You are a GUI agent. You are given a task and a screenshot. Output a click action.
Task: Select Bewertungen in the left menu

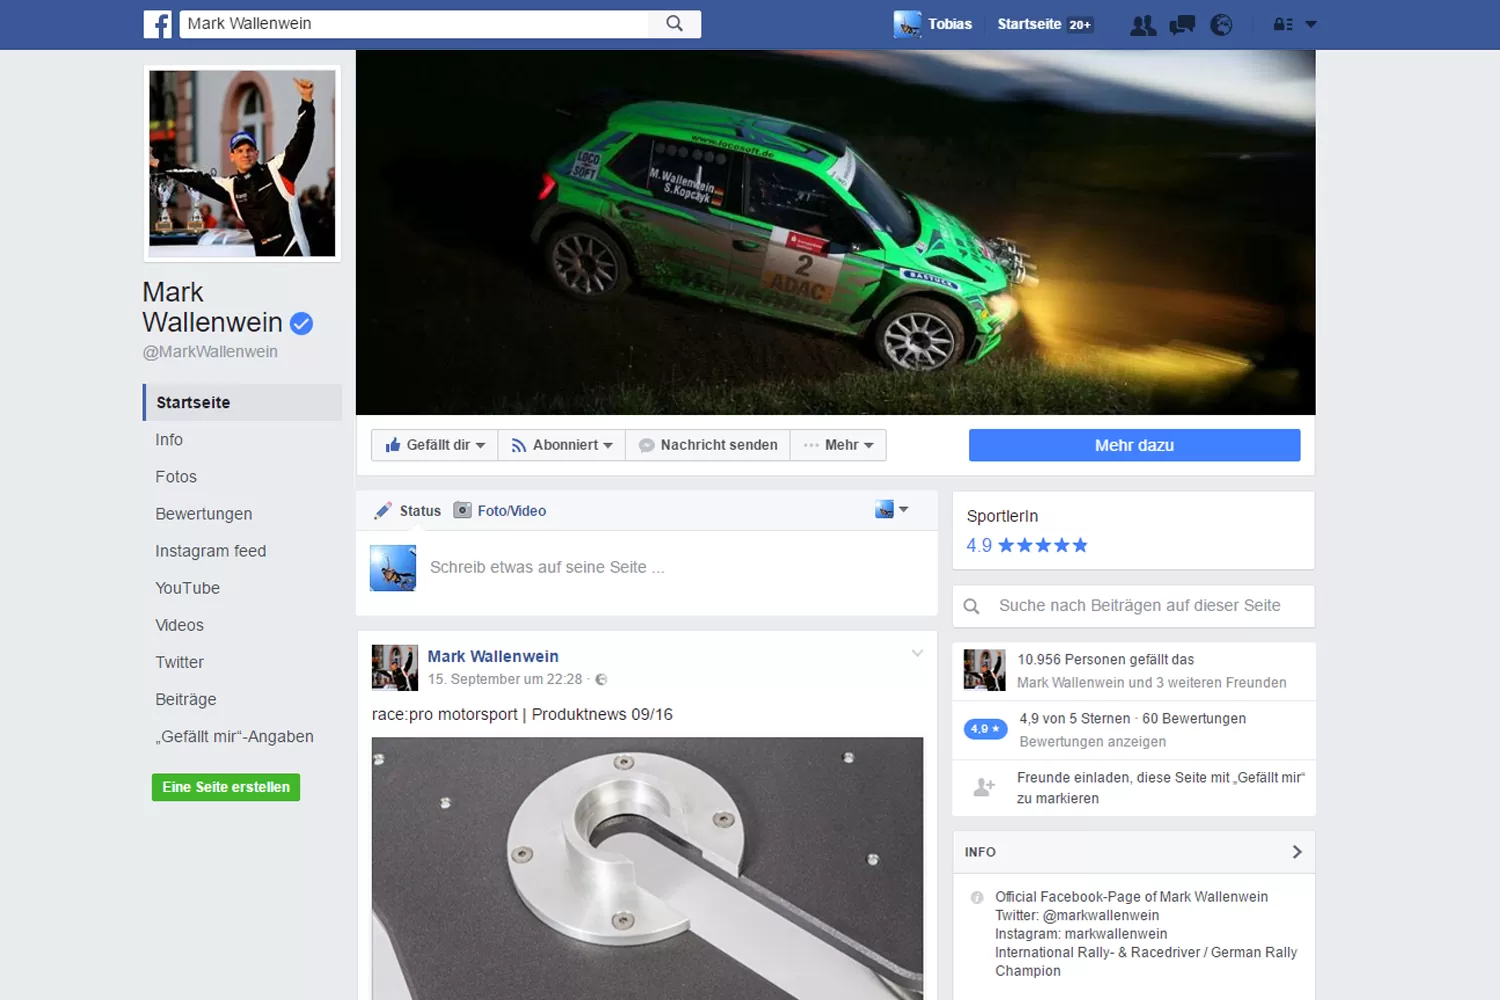click(204, 514)
